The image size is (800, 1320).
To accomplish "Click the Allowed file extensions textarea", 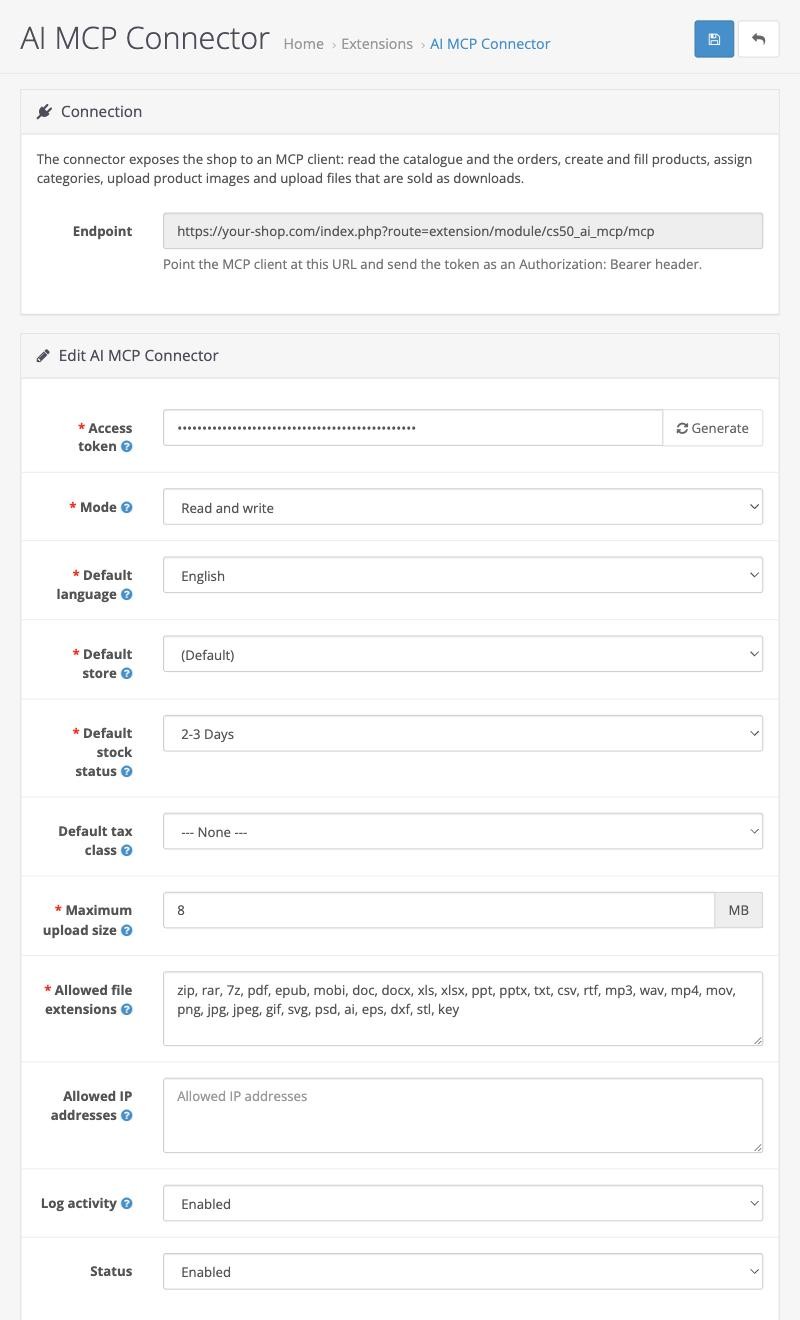I will 463,1008.
